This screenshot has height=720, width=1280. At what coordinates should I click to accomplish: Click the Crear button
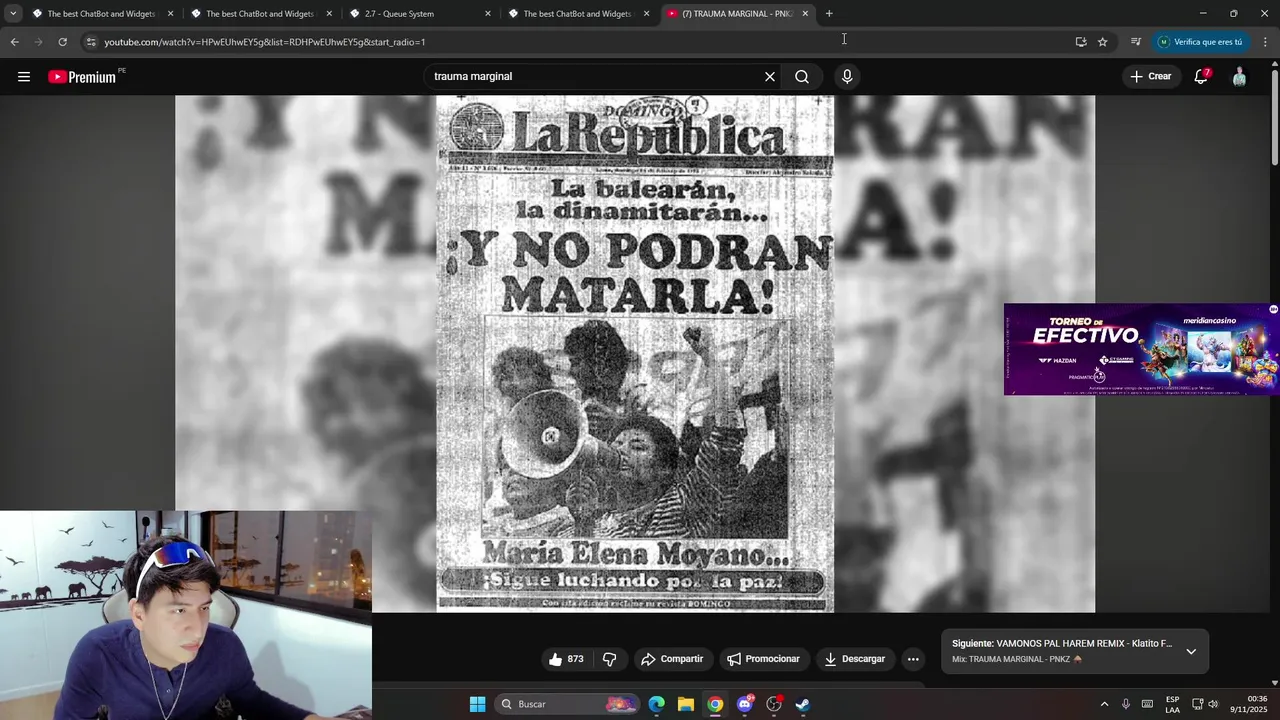click(x=1151, y=77)
